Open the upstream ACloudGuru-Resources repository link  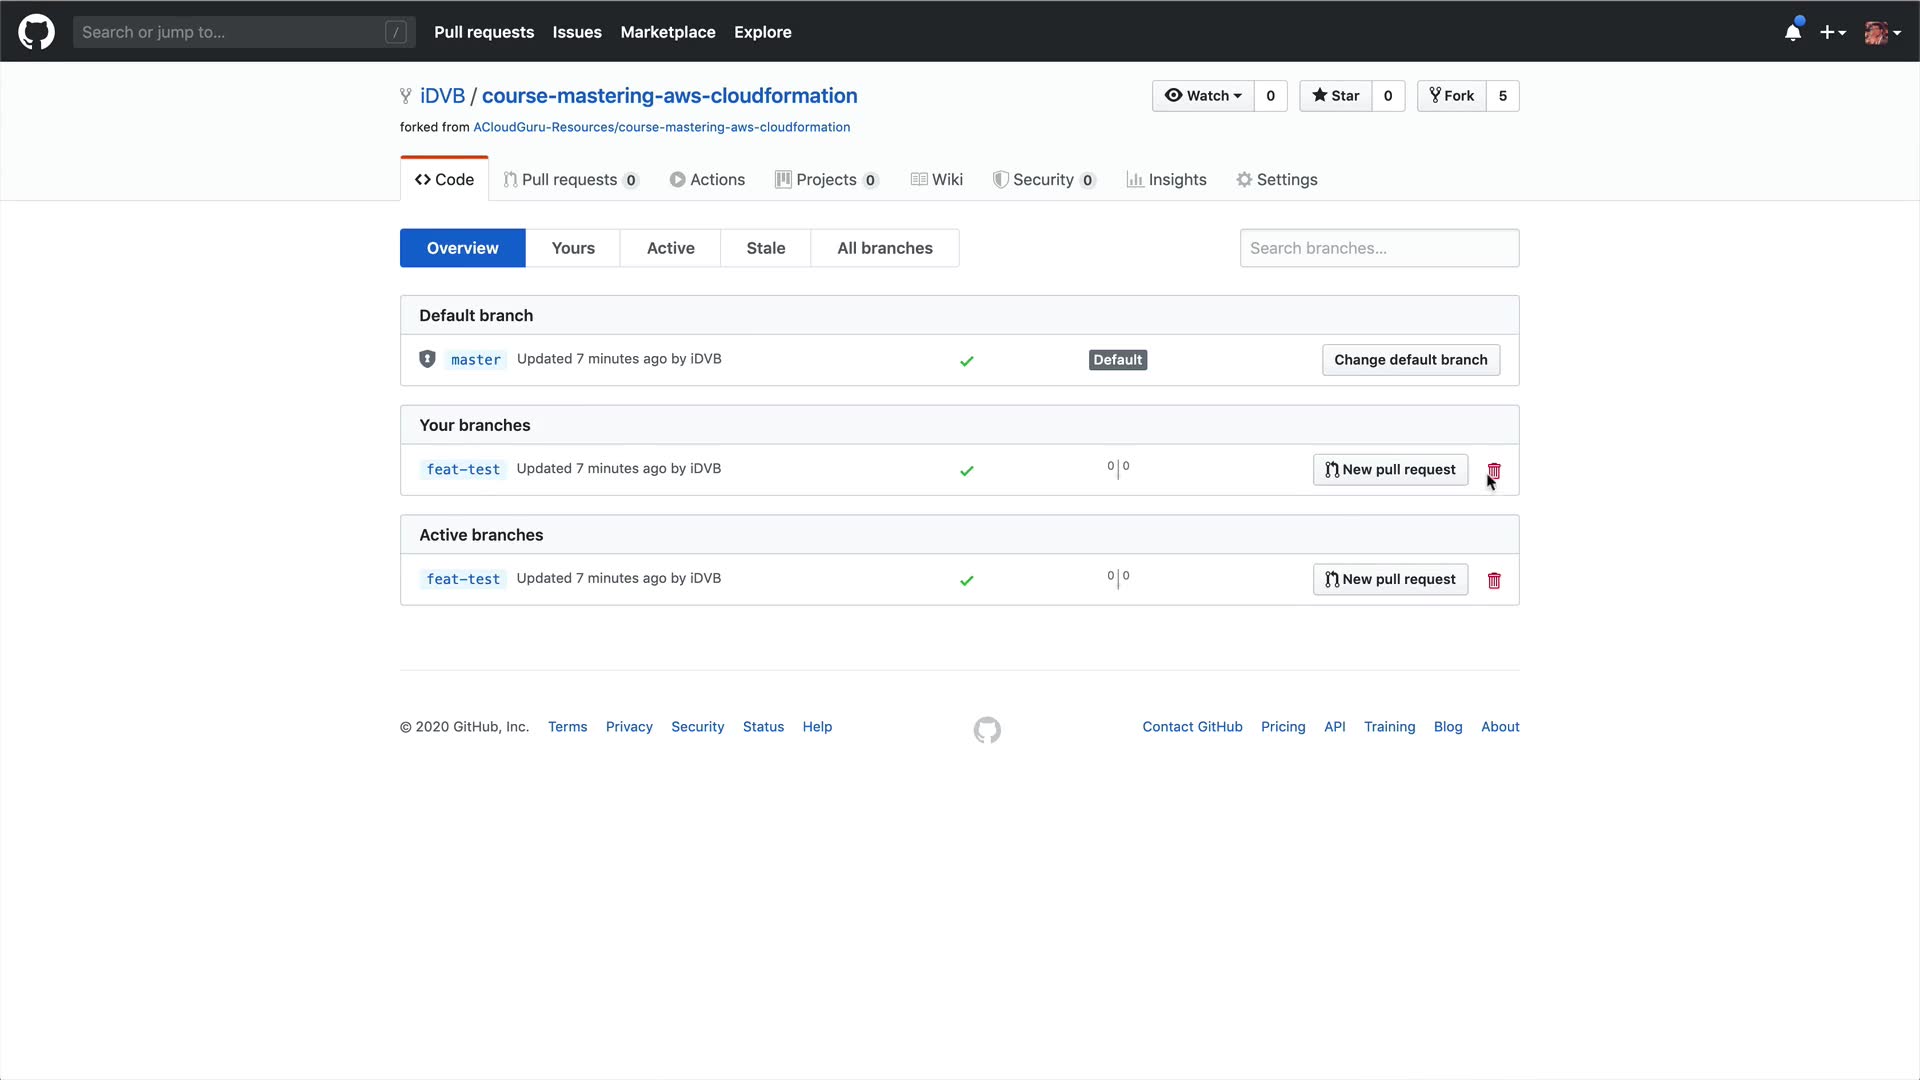click(x=661, y=127)
